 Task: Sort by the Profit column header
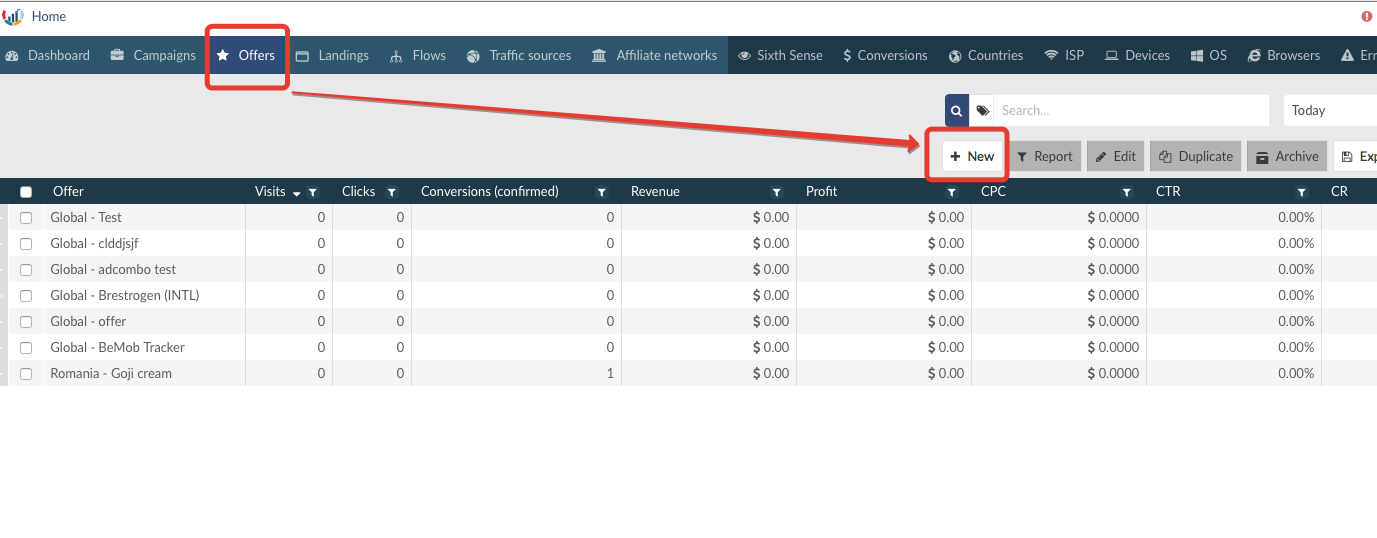pos(822,192)
